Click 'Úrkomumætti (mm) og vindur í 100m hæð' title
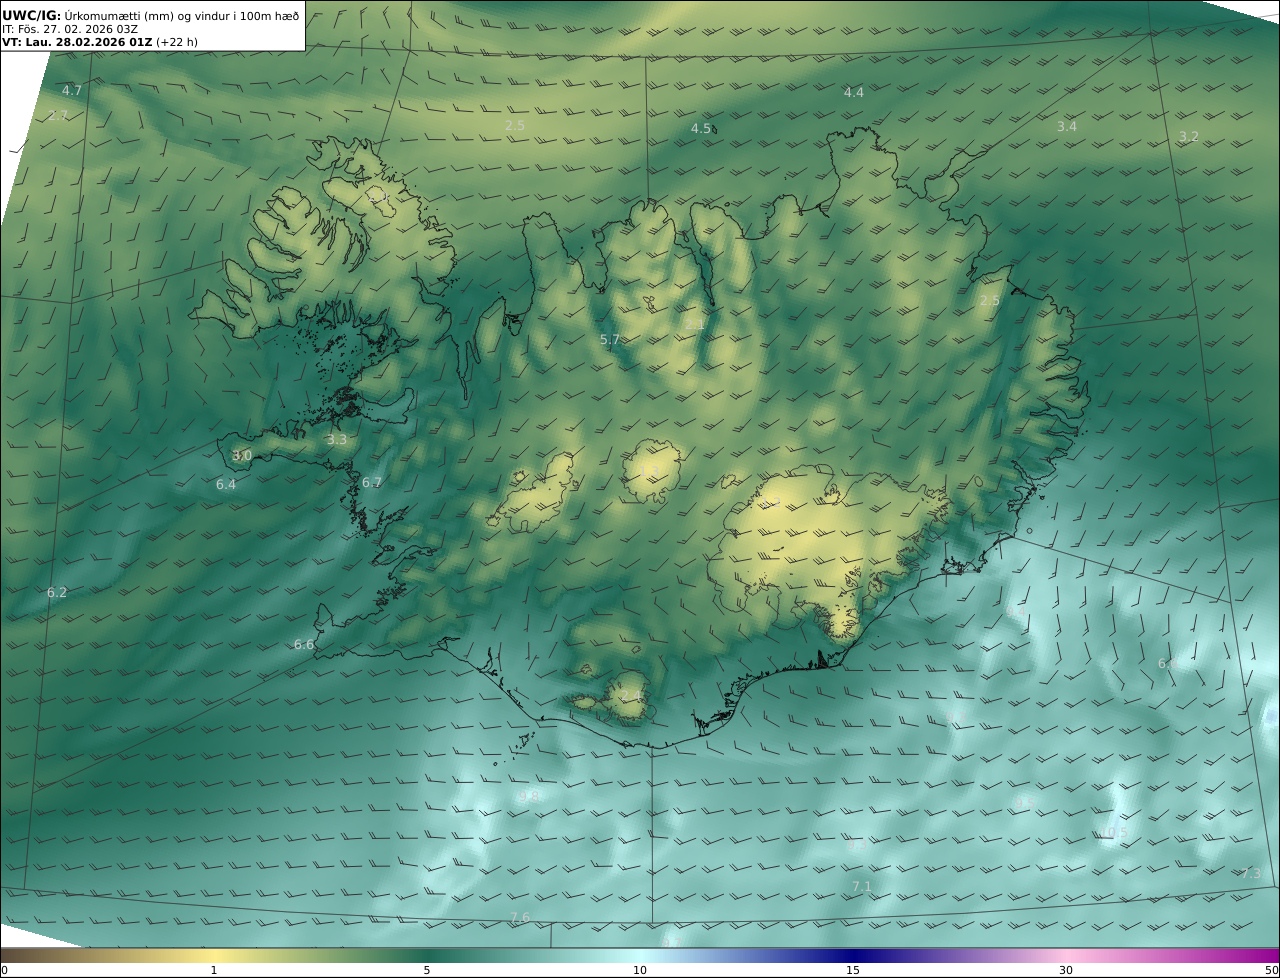The width and height of the screenshot is (1280, 978). pos(182,15)
